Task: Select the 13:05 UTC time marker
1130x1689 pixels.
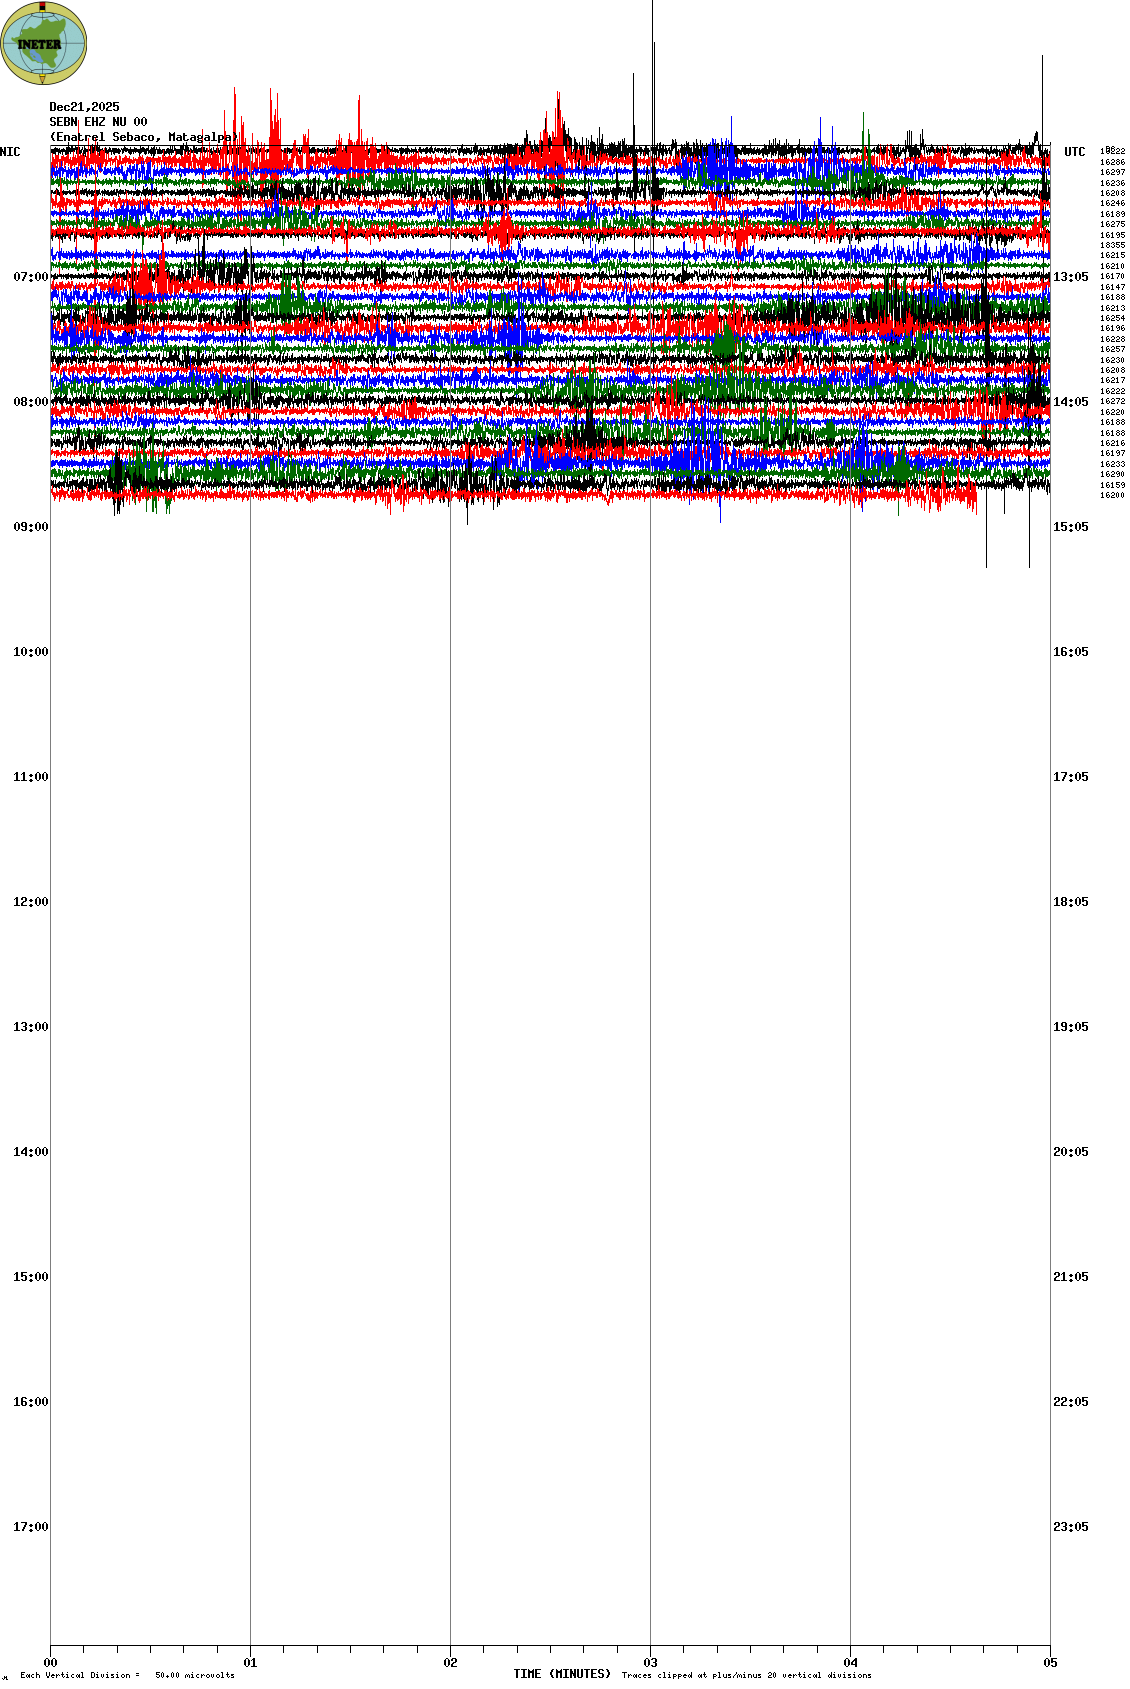Action: [1070, 277]
